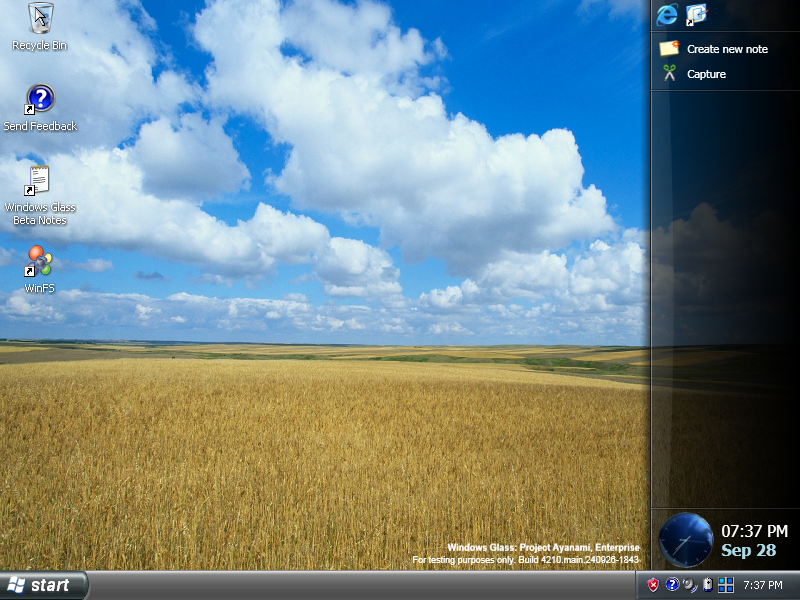Click the blue help question tray icon
The image size is (800, 600).
[x=672, y=584]
